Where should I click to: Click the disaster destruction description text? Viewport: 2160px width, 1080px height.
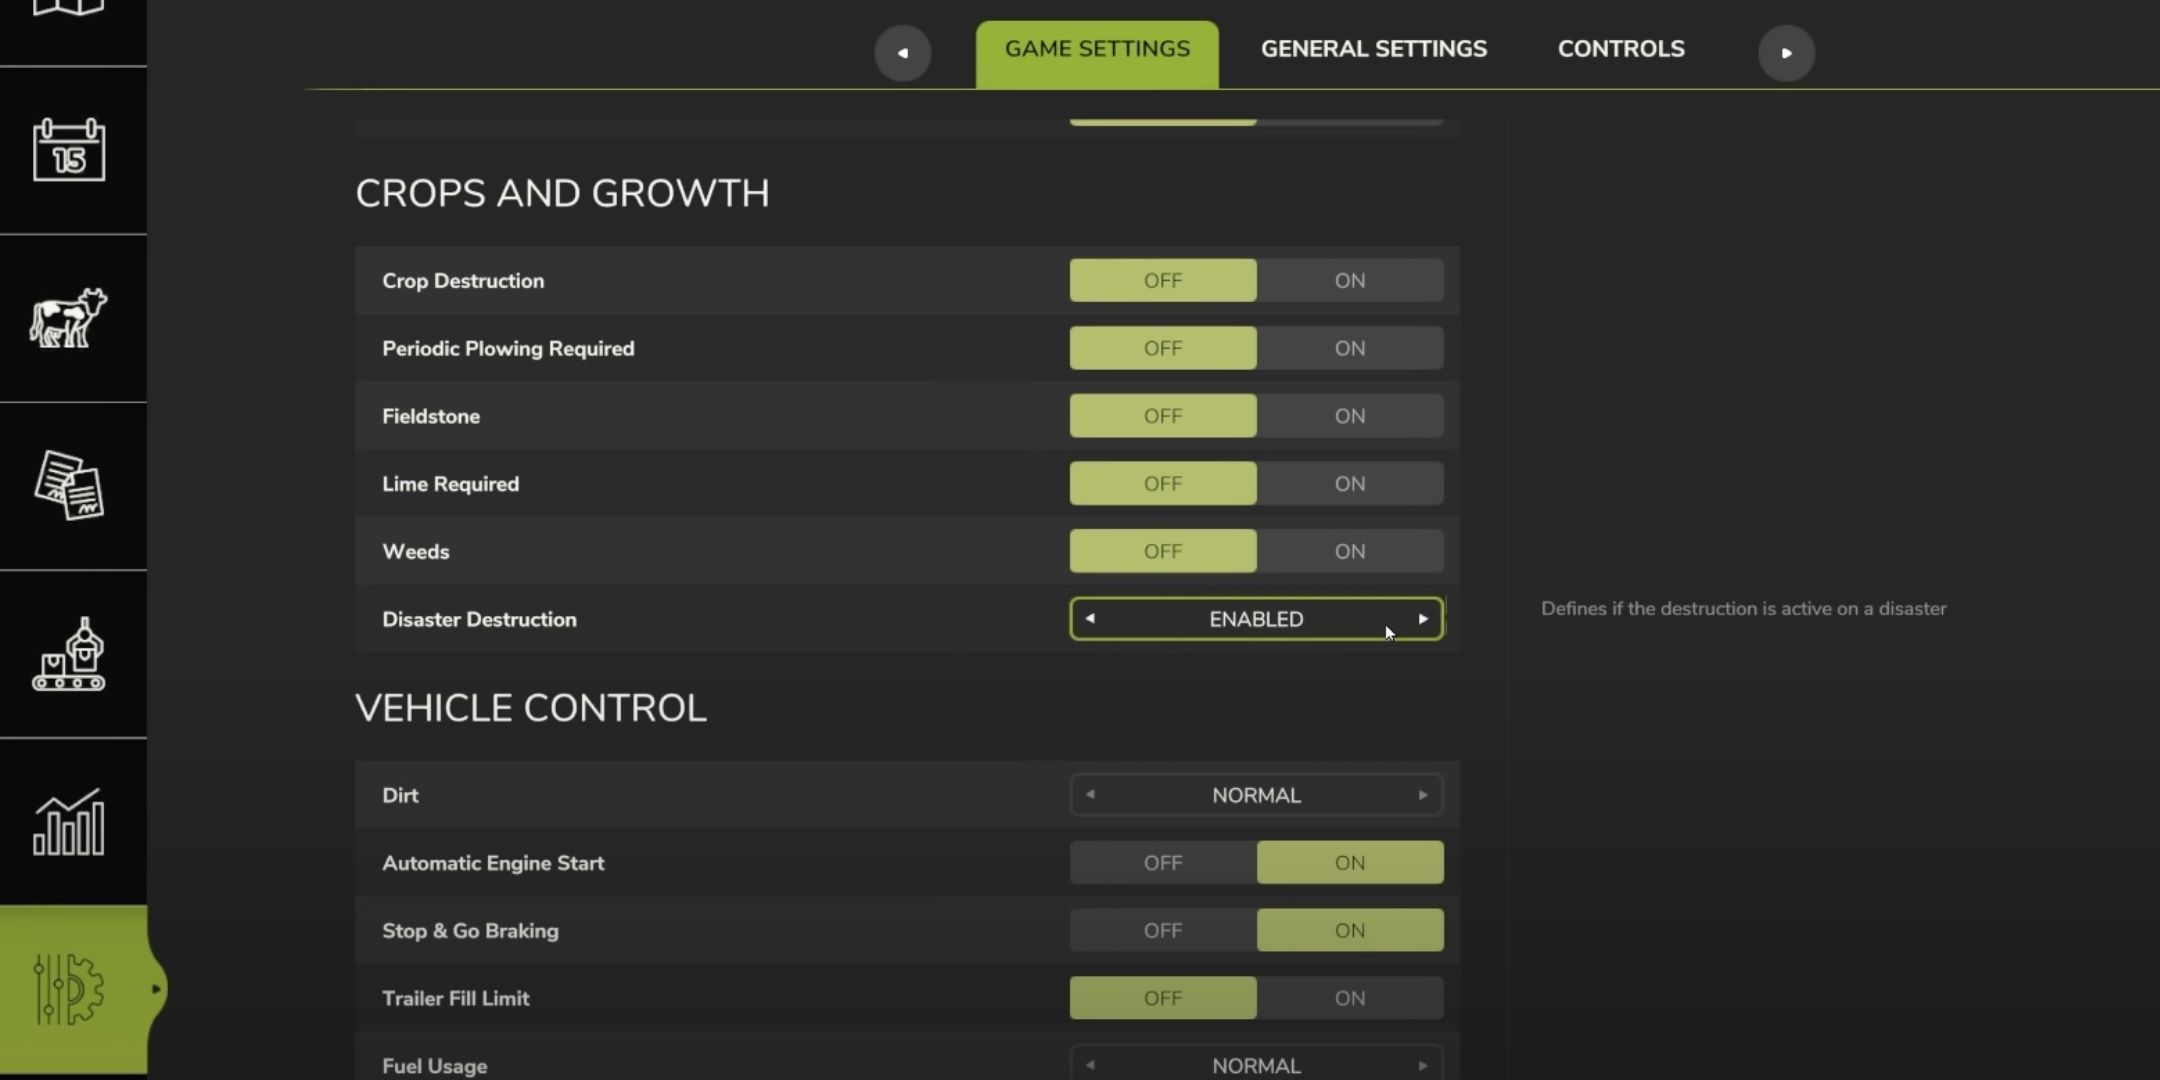click(x=1743, y=609)
